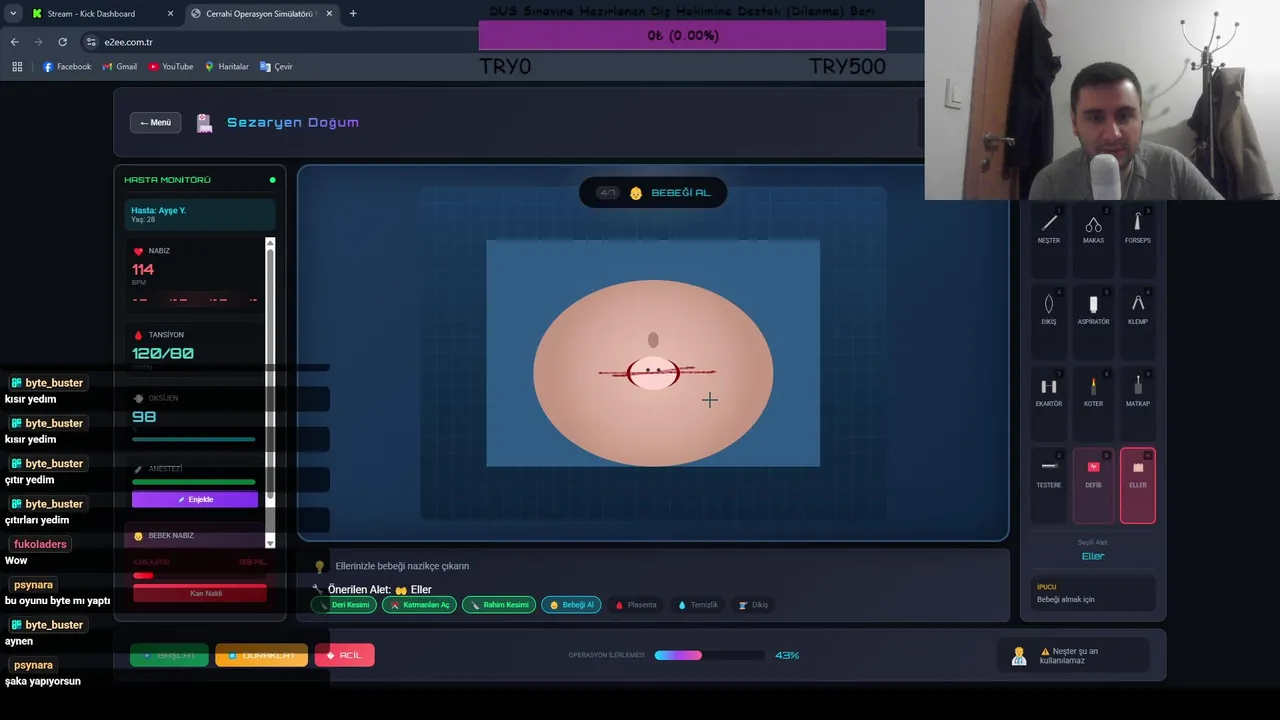
Task: Click the patient name Hasta: Ayşe Y.
Action: pyautogui.click(x=158, y=211)
